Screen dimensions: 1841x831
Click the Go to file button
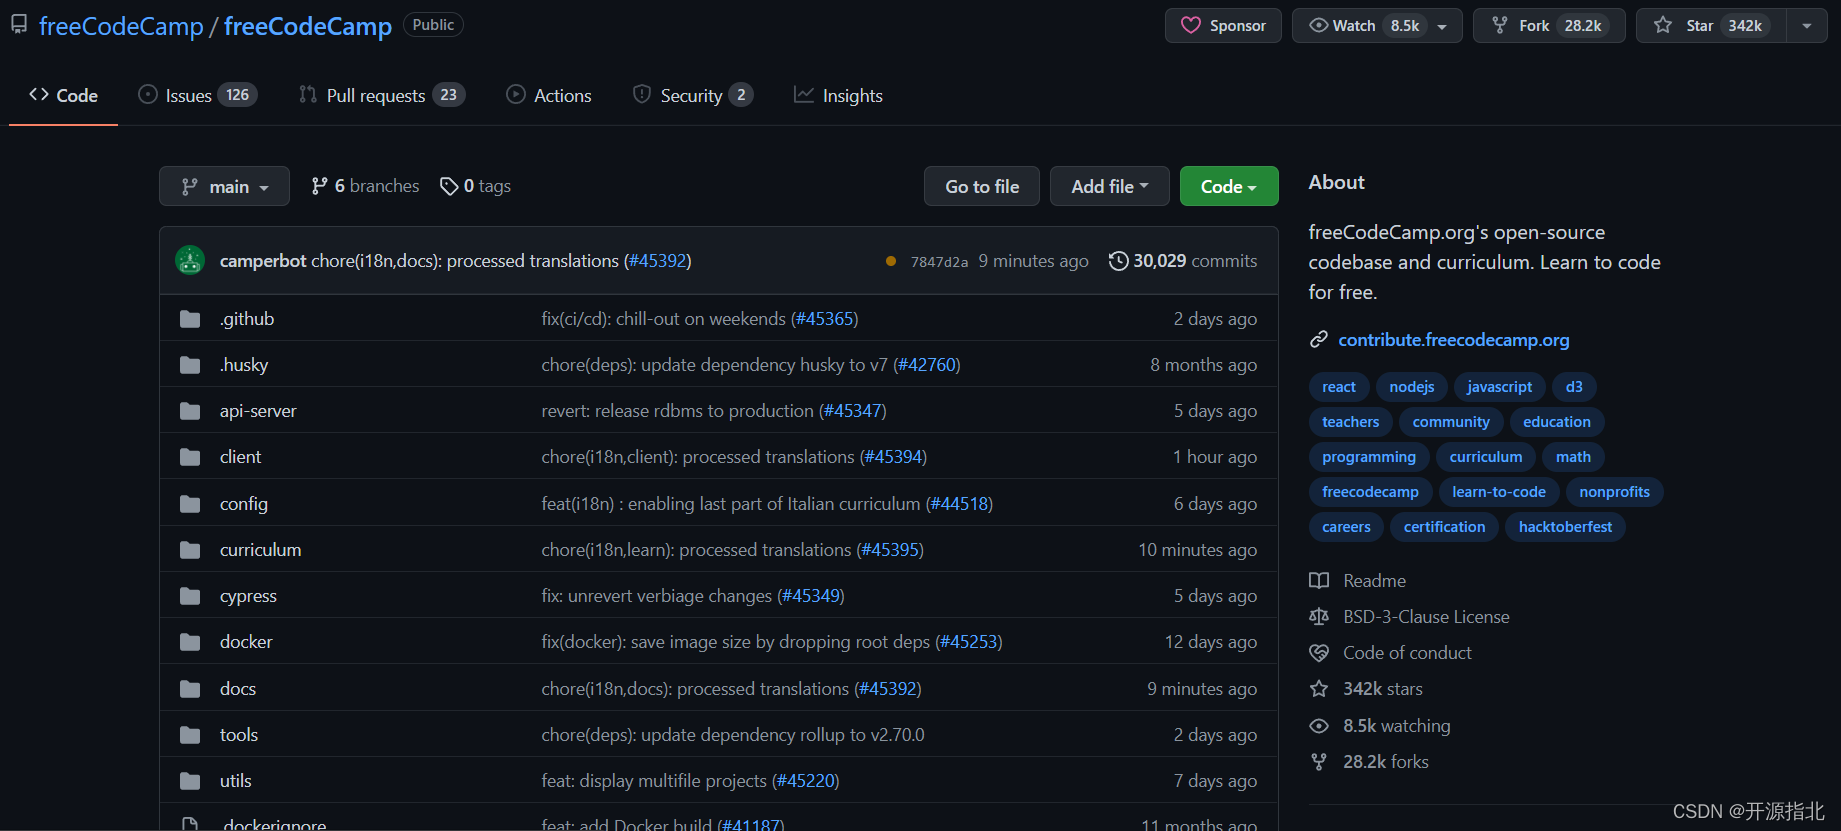tap(982, 186)
